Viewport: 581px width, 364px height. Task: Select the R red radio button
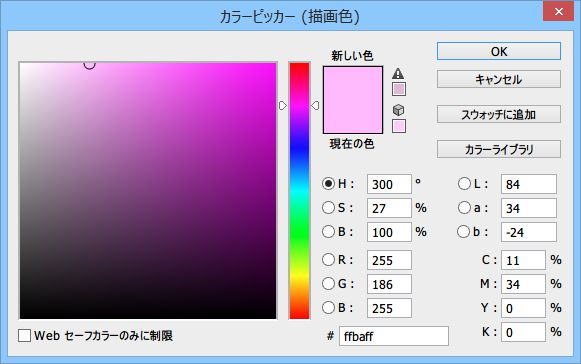[328, 259]
